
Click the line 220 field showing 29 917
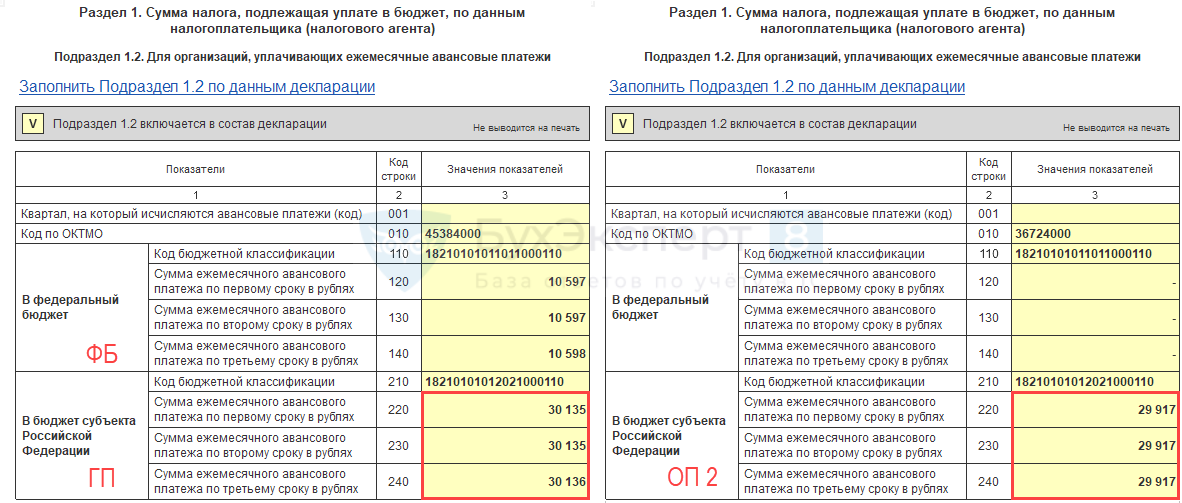[1095, 410]
